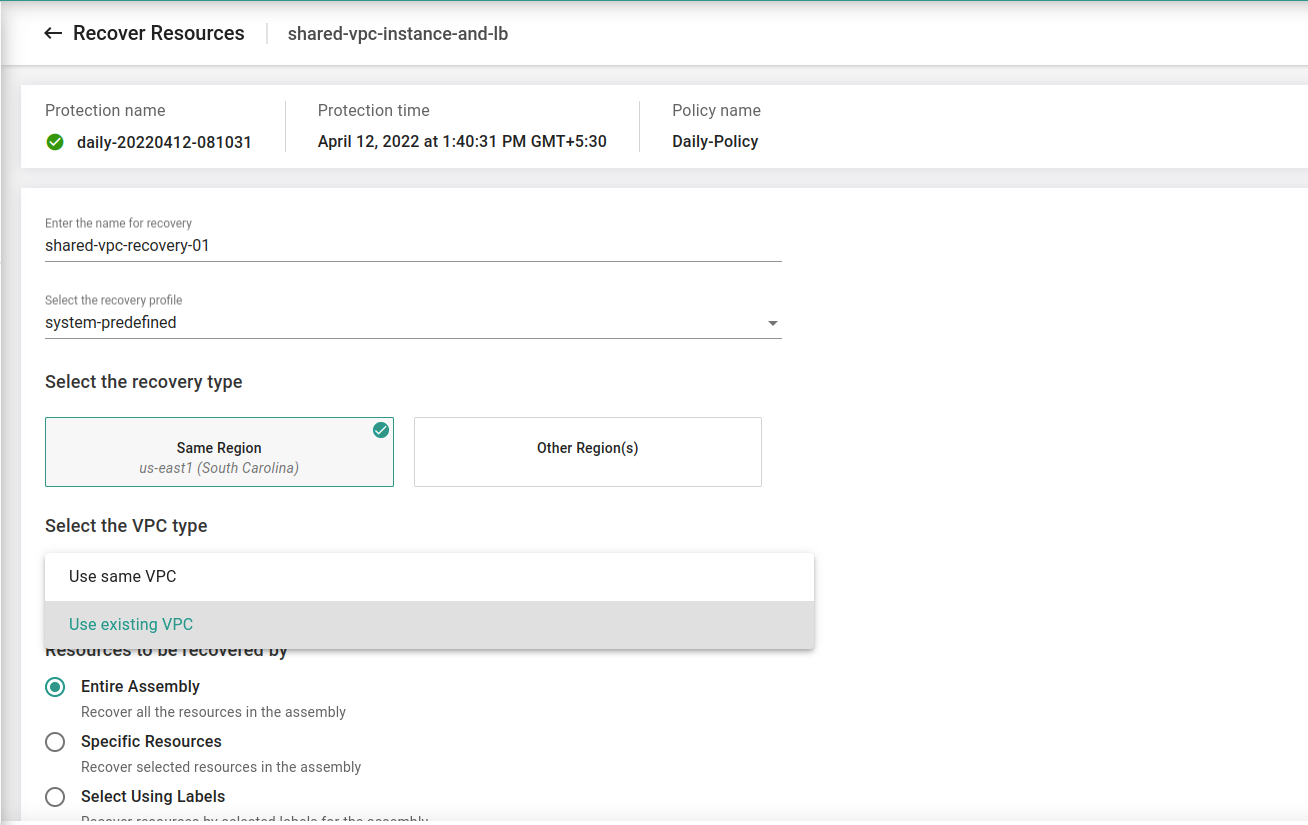Image resolution: width=1308 pixels, height=825 pixels.
Task: Click the green check status icon
Action: [x=55, y=142]
